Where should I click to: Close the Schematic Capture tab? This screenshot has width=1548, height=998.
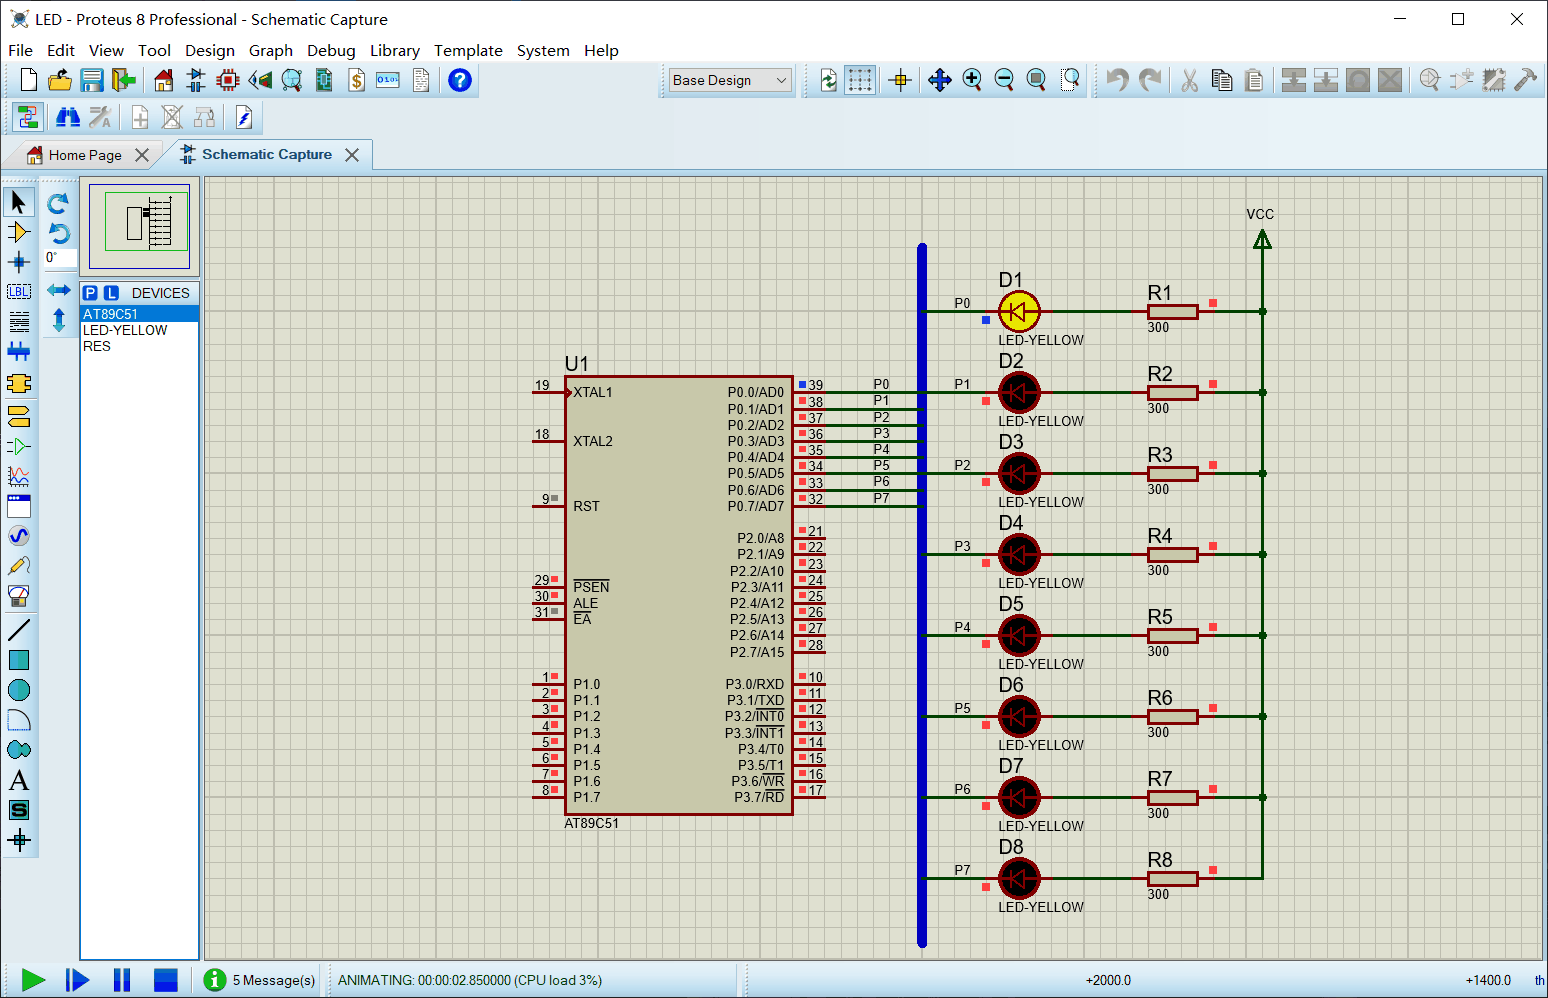coord(352,155)
